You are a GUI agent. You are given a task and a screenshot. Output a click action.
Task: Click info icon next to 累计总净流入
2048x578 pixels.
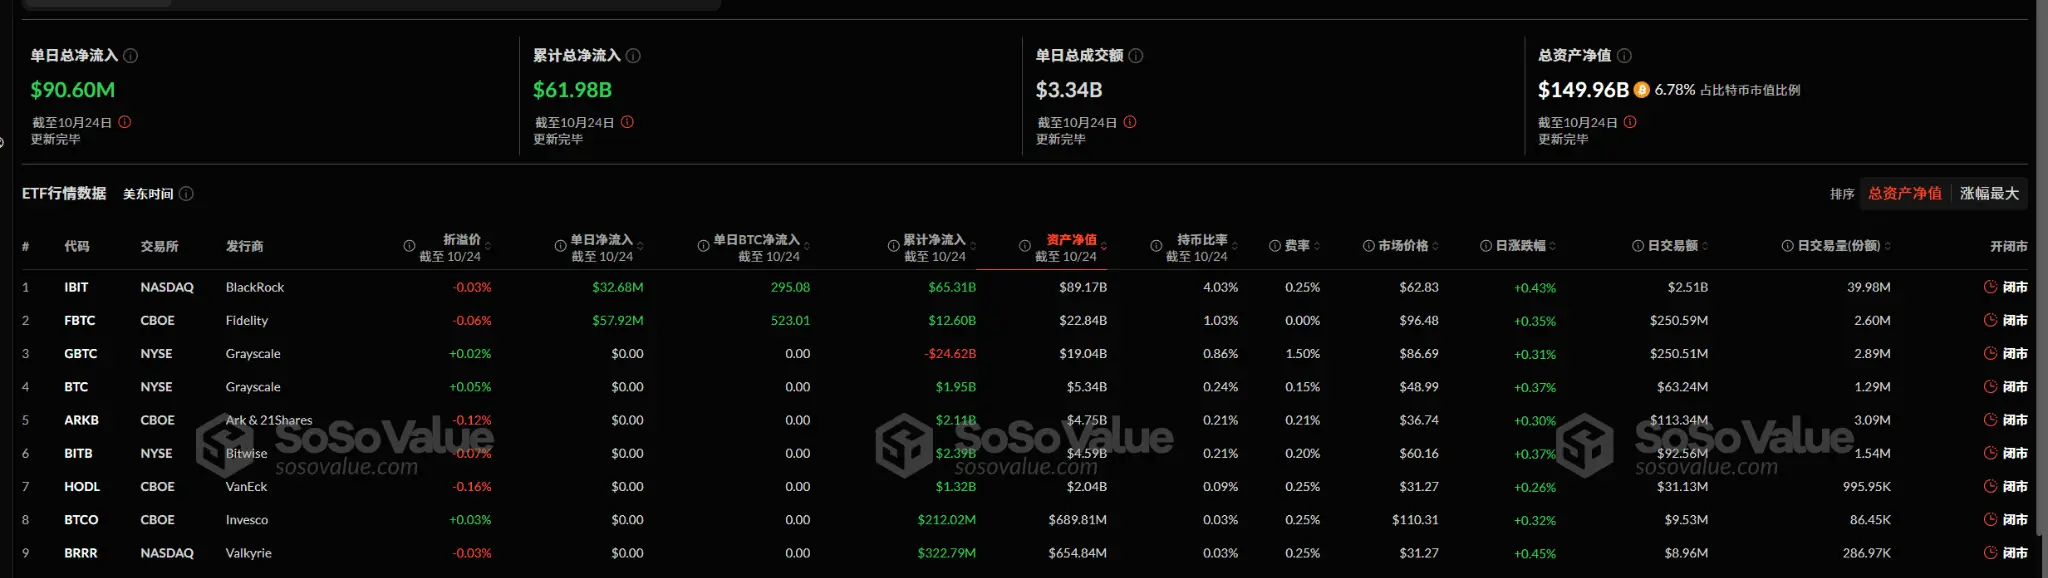pyautogui.click(x=633, y=56)
